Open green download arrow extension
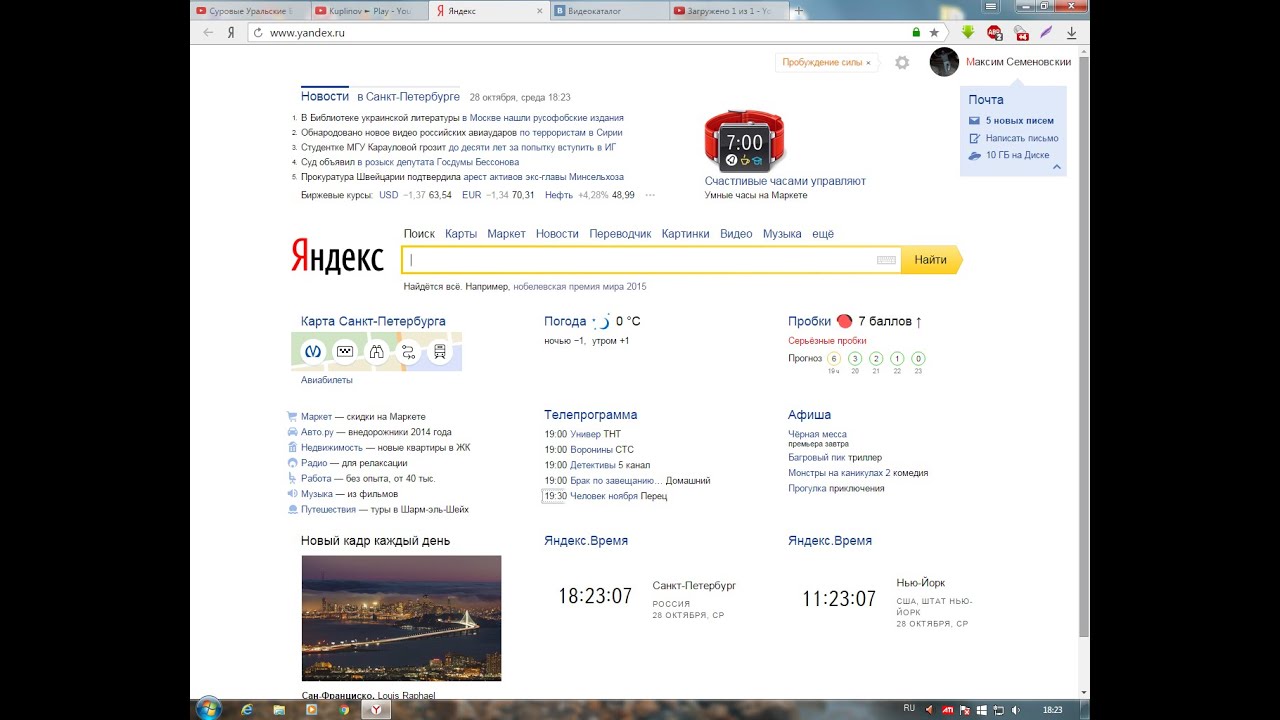Image resolution: width=1280 pixels, height=720 pixels. tap(967, 32)
